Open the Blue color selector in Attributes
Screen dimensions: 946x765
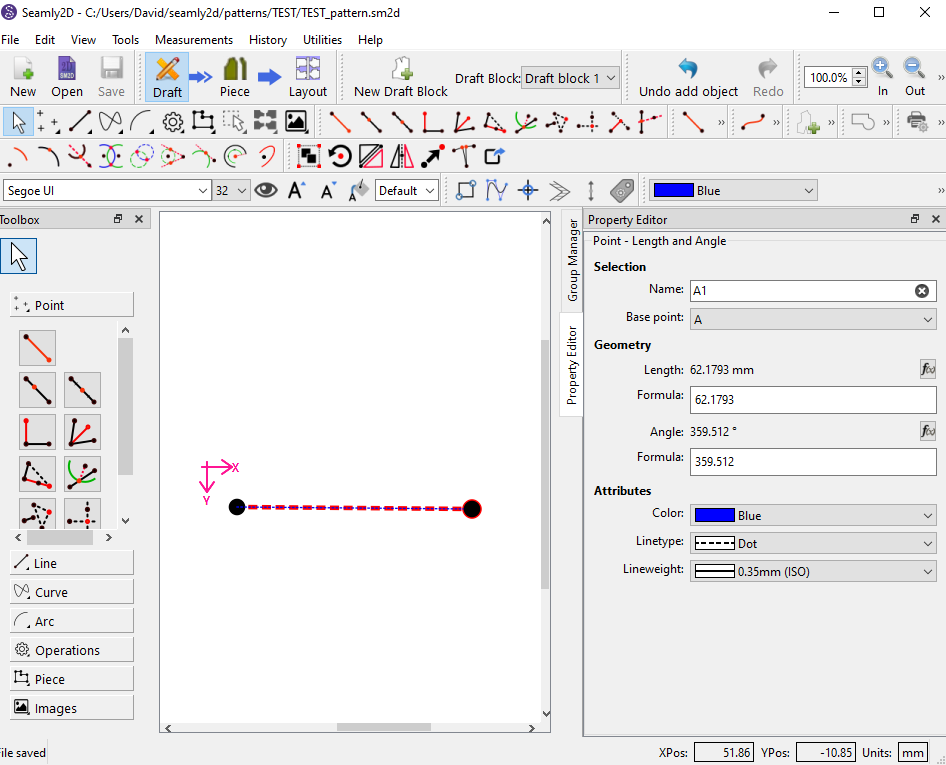[812, 516]
